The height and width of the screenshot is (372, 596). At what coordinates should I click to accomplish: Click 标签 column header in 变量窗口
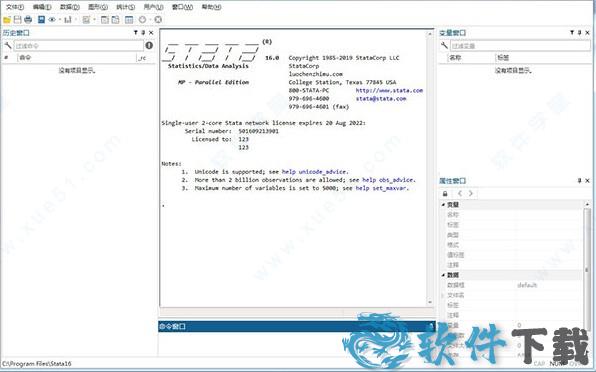pos(544,58)
